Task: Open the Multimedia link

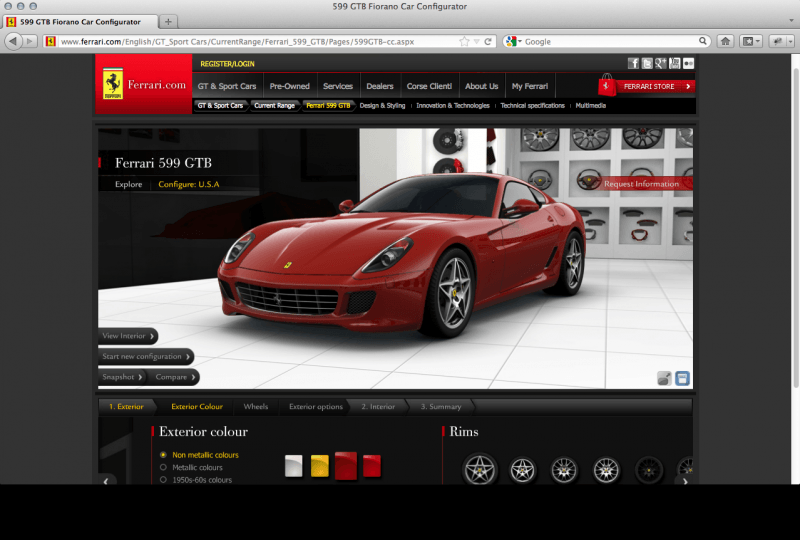Action: point(590,106)
